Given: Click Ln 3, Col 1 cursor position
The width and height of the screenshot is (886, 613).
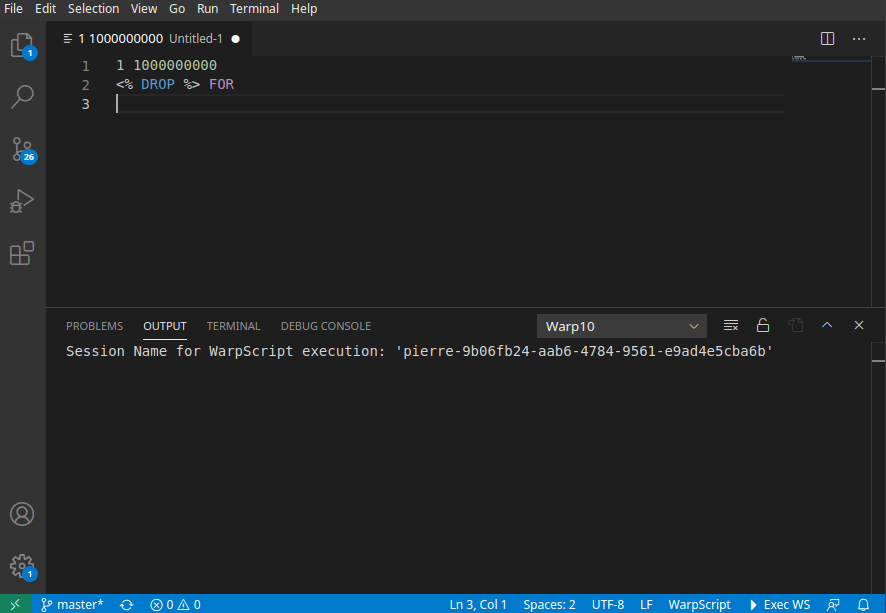Looking at the screenshot, I should (478, 604).
